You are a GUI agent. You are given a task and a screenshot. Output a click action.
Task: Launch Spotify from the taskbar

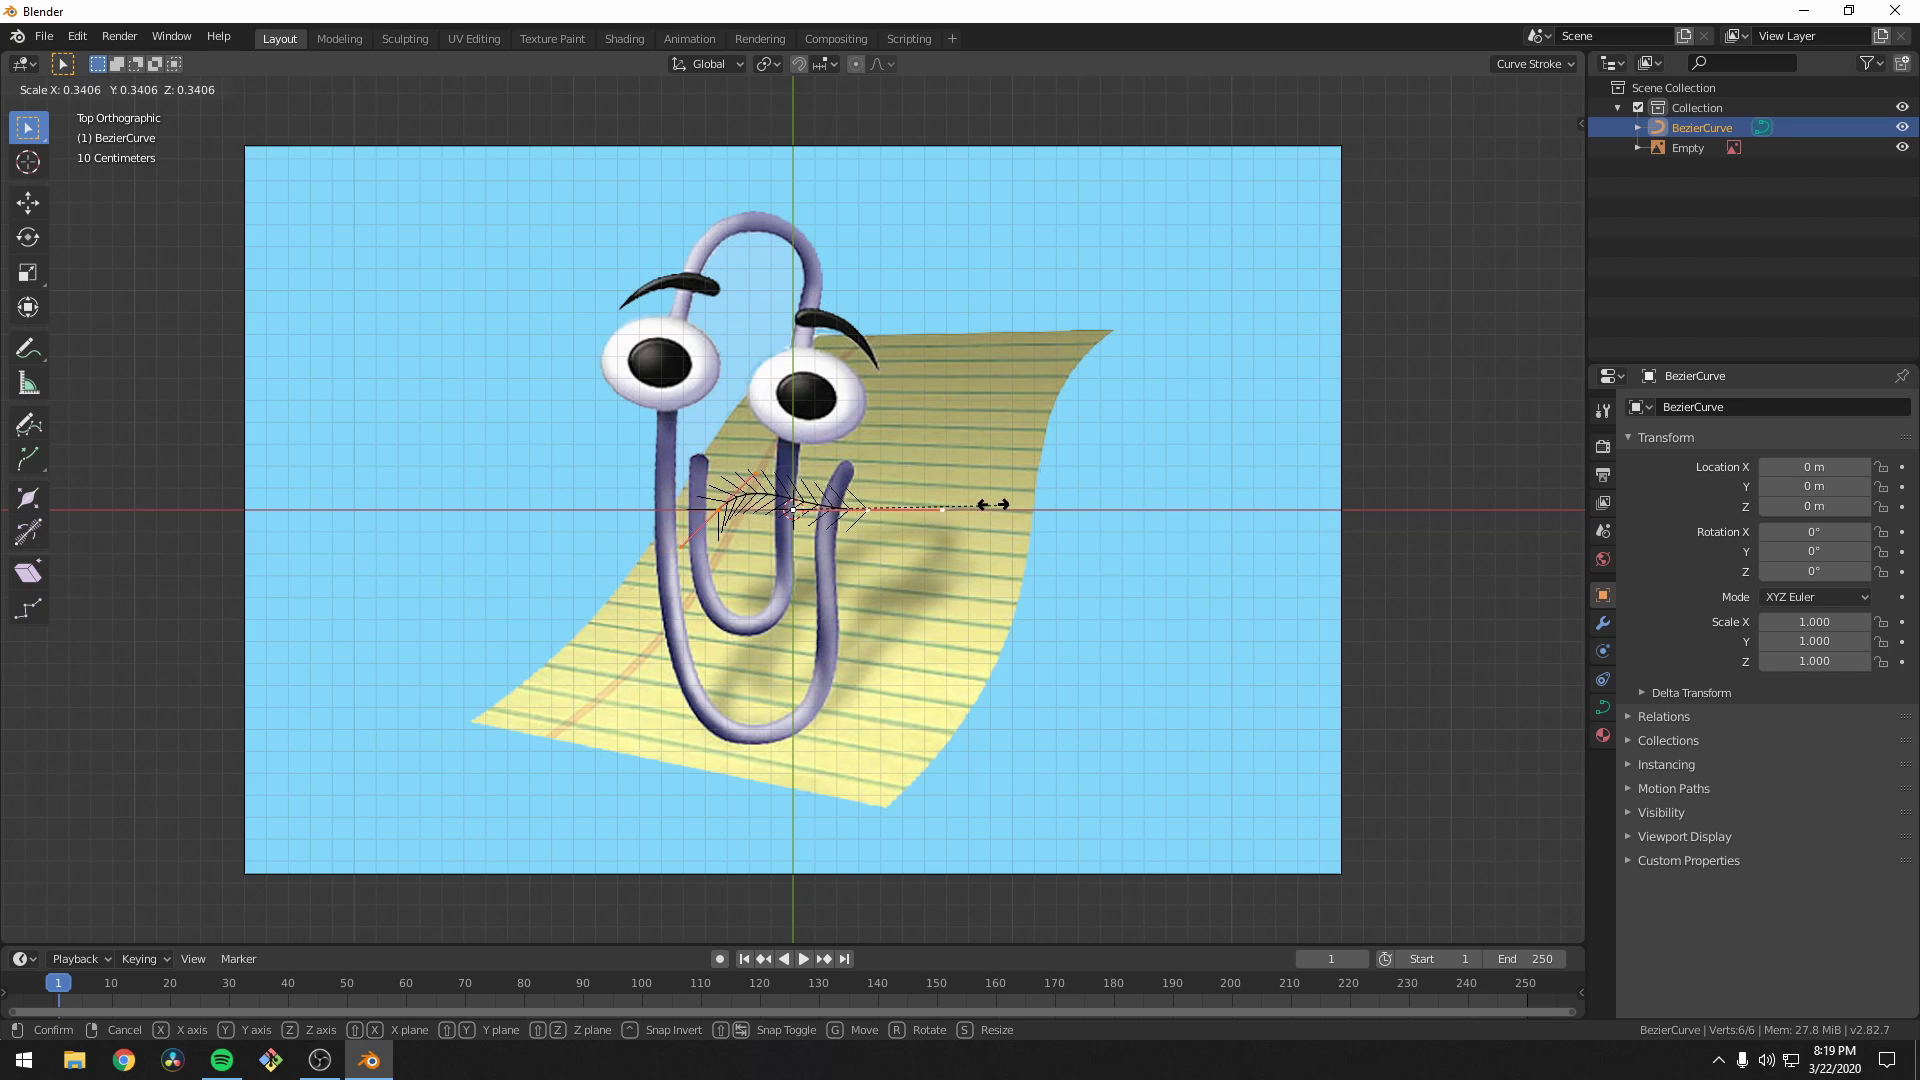[221, 1060]
